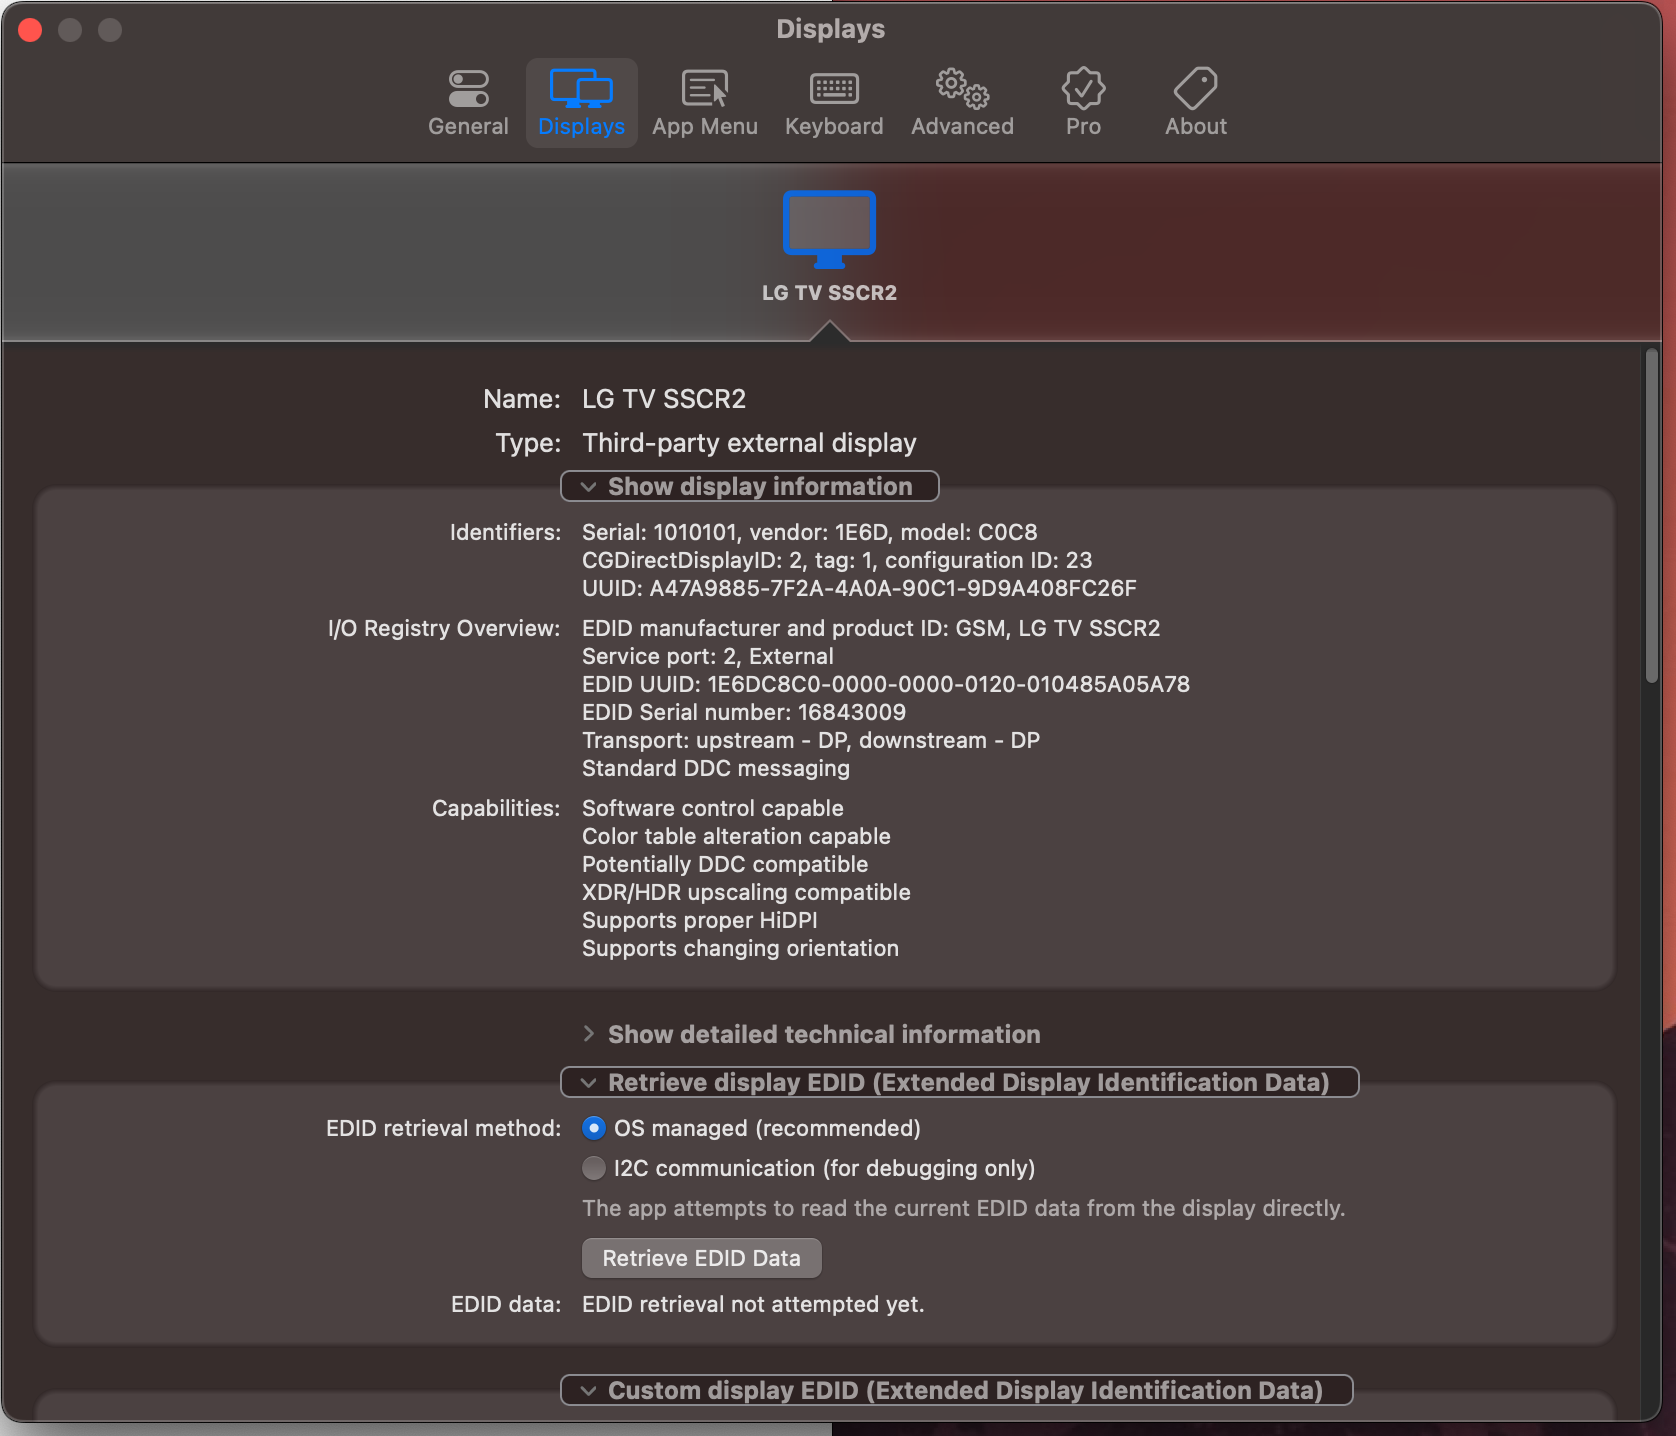This screenshot has height=1436, width=1676.
Task: Open the Keyboard tab icon
Action: tap(834, 89)
